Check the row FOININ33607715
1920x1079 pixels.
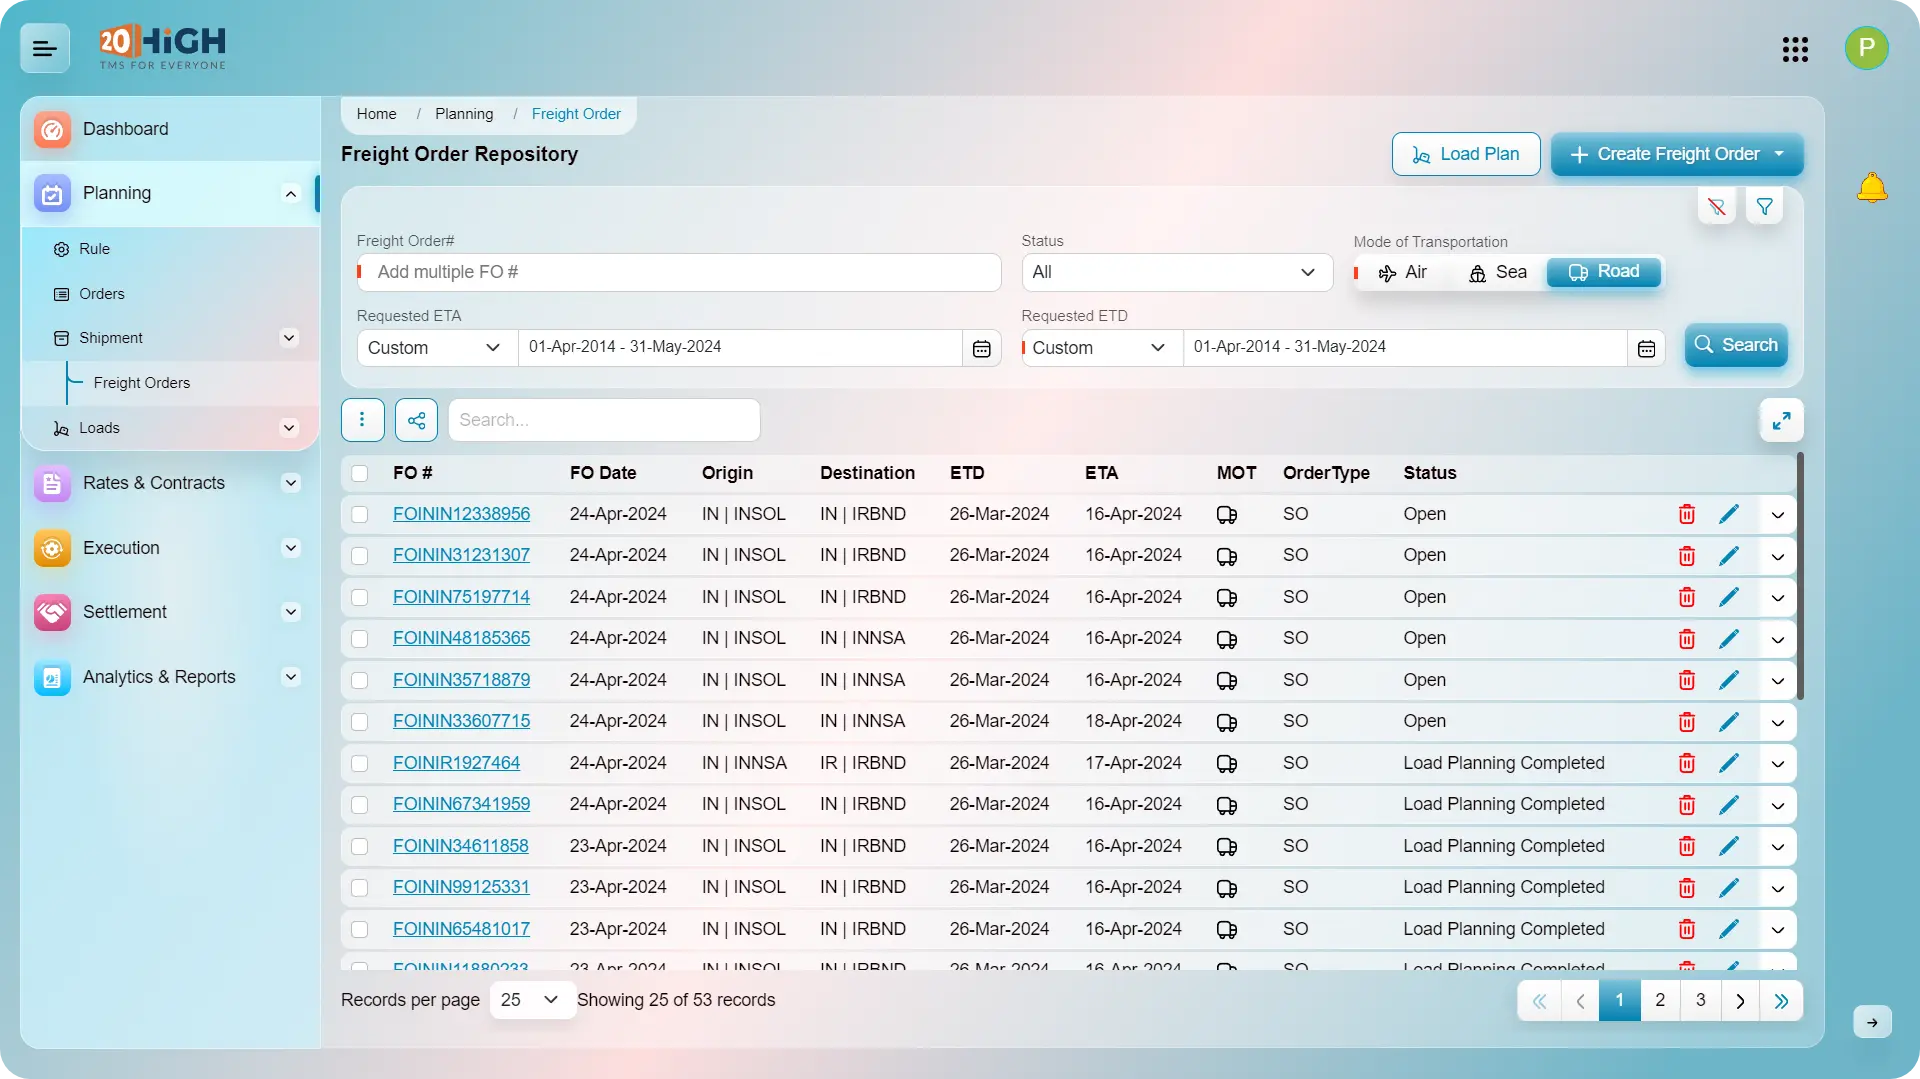point(360,721)
